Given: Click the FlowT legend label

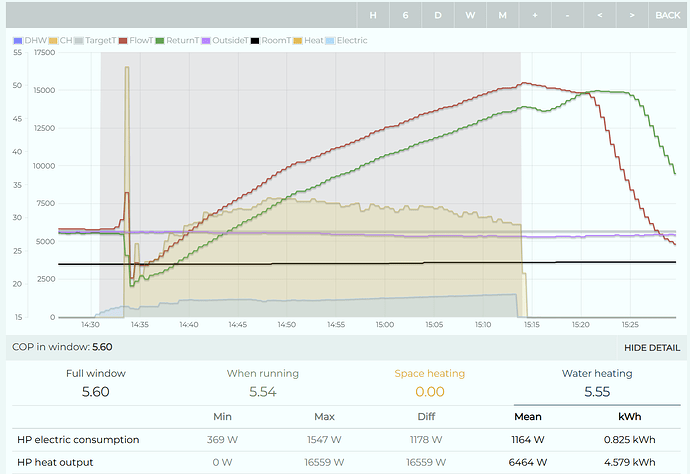Looking at the screenshot, I should tap(141, 40).
